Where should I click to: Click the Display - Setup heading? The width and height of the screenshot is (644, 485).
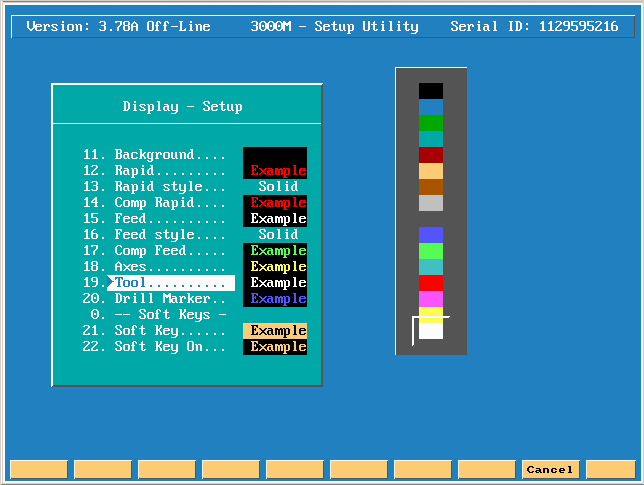point(182,107)
